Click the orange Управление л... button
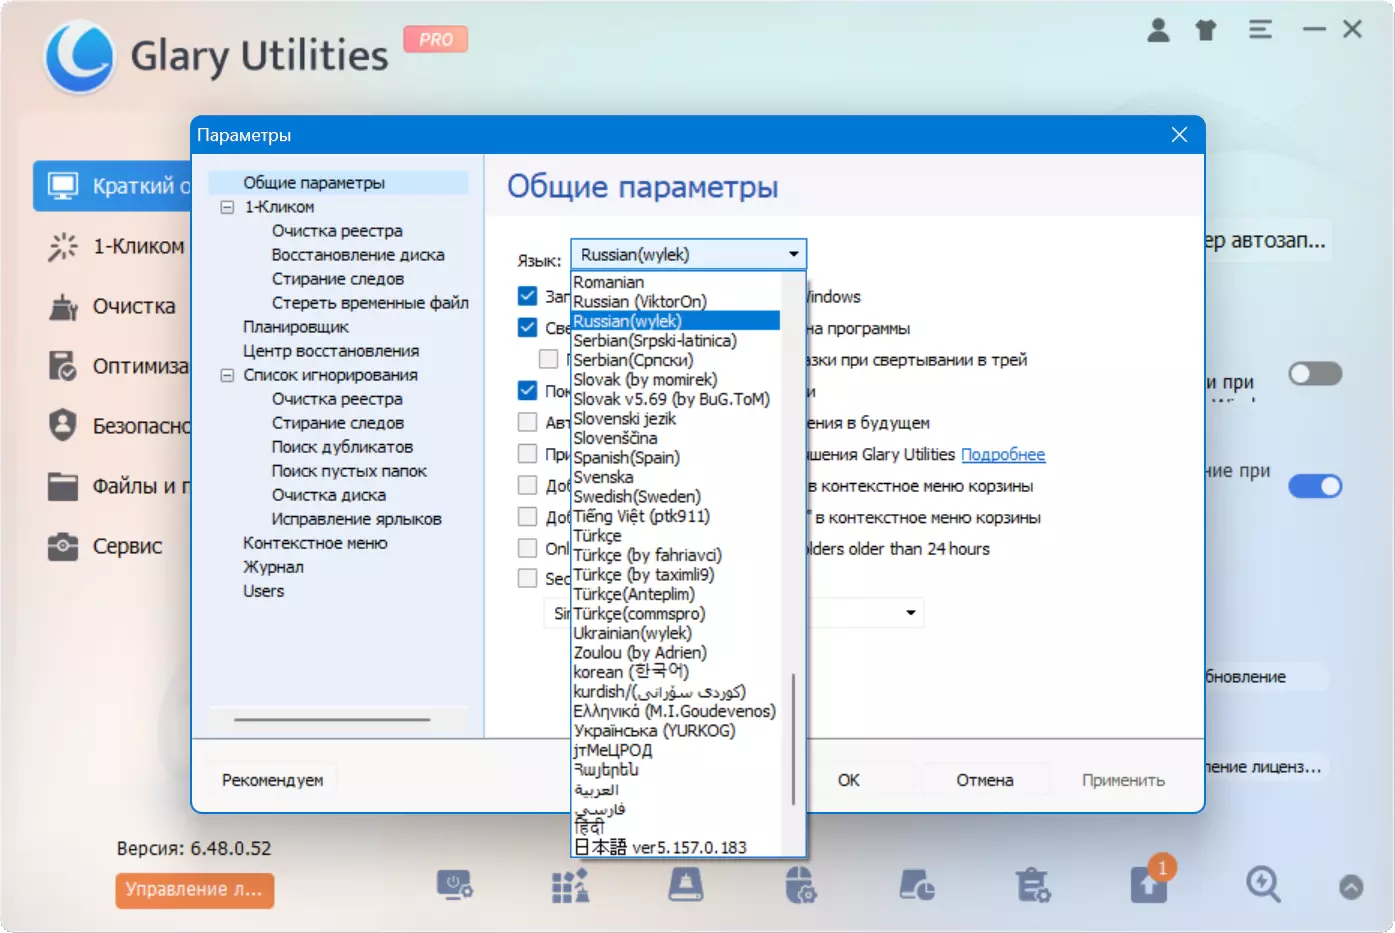Screen dimensions: 1395x933 tap(195, 889)
